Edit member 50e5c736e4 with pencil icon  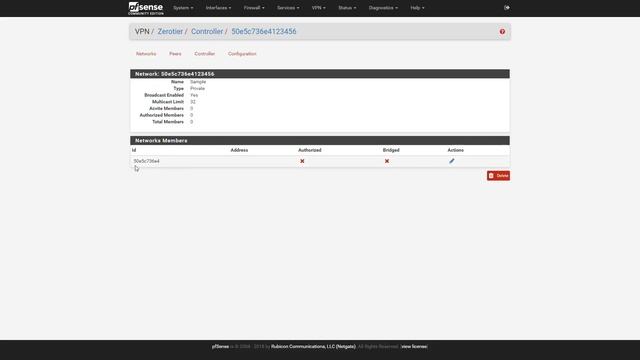pyautogui.click(x=451, y=161)
